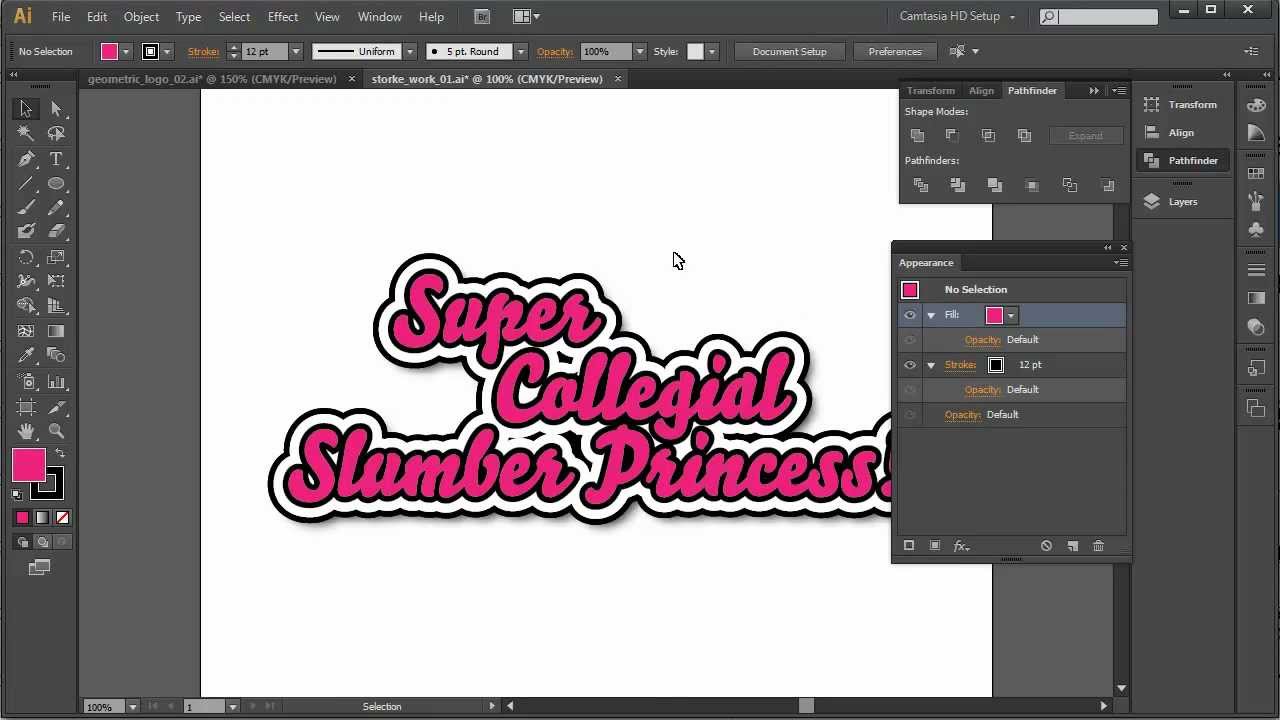The width and height of the screenshot is (1280, 720).
Task: Click the Document Setup button
Action: (789, 52)
